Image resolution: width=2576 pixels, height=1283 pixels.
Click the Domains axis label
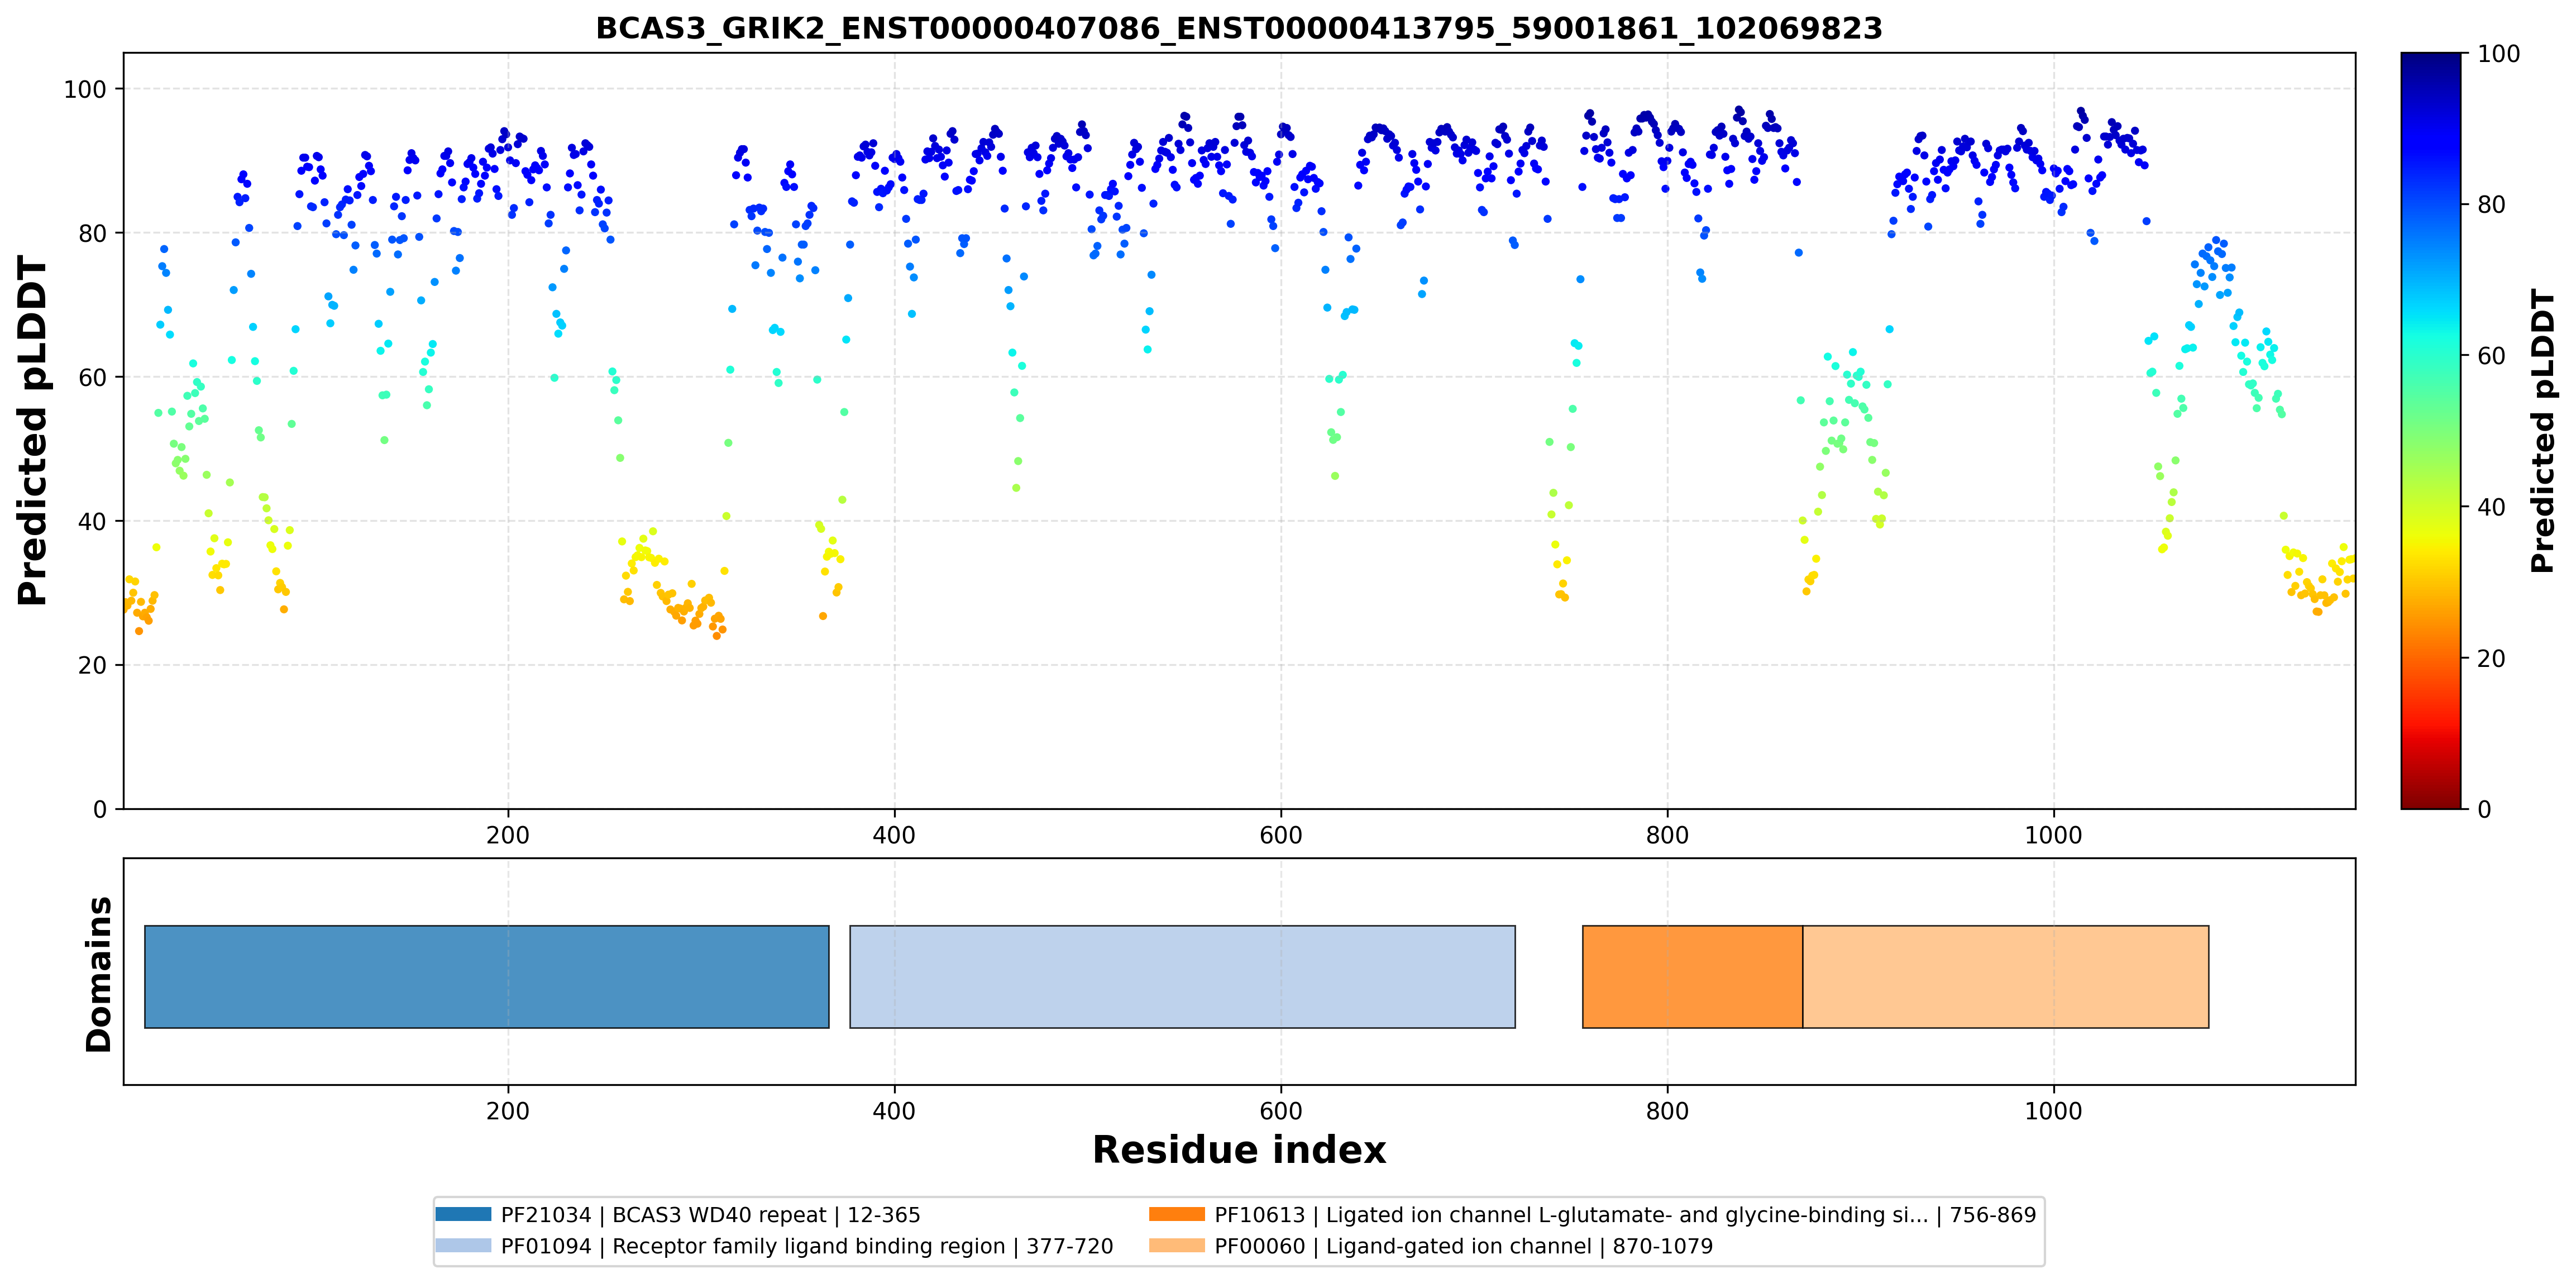[x=99, y=974]
